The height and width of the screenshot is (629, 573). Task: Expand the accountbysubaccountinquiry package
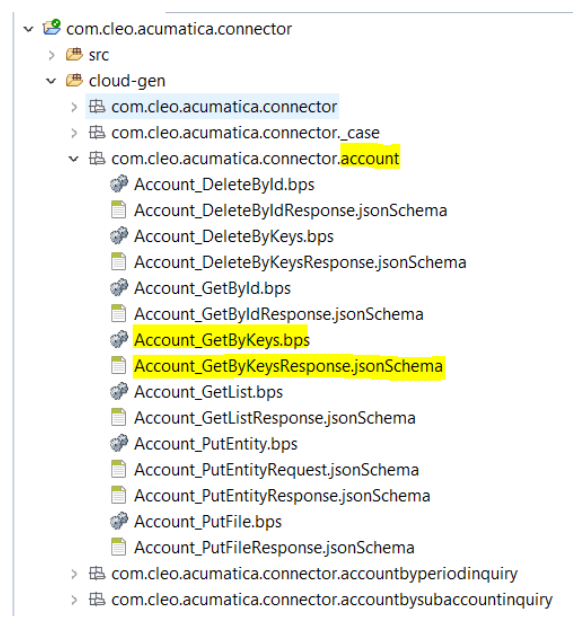pos(74,600)
